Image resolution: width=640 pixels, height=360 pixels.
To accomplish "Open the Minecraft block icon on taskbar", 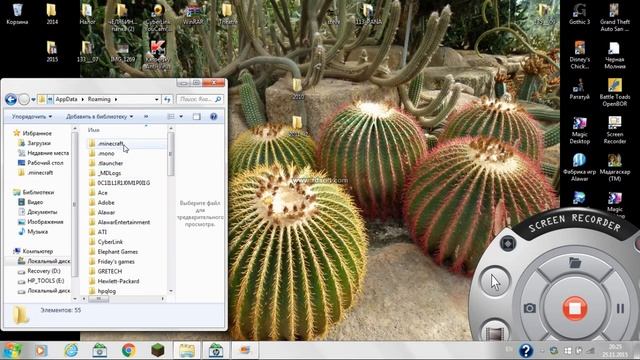I will coord(158,350).
